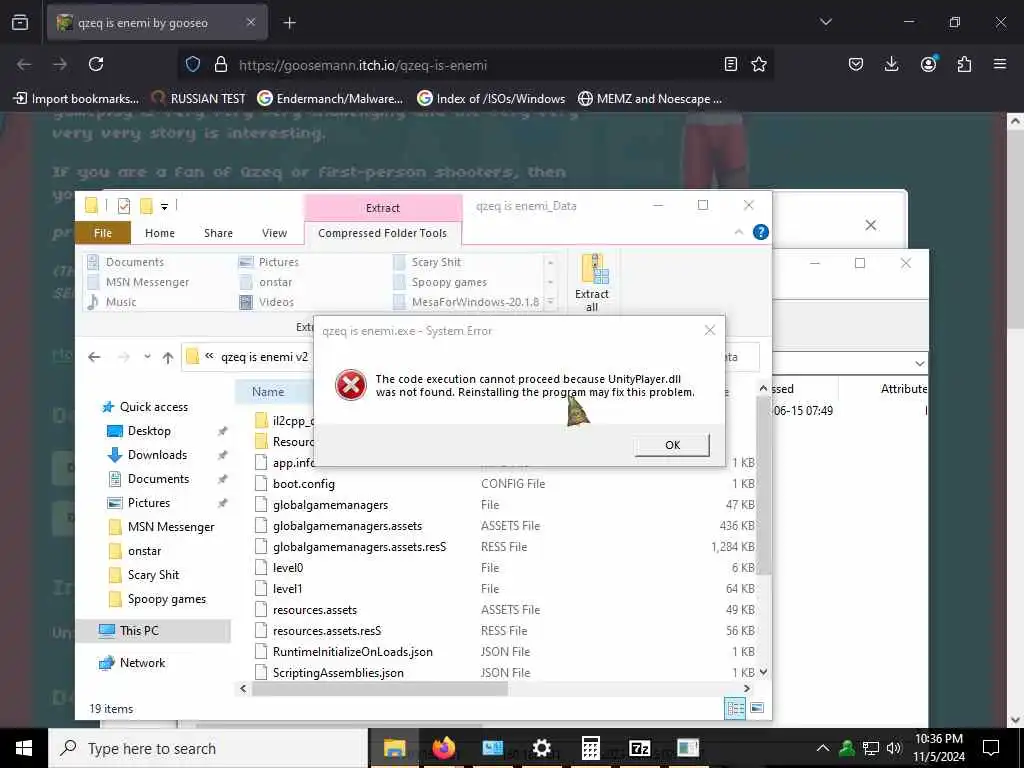Switch Explorer to large icons view

tap(757, 708)
